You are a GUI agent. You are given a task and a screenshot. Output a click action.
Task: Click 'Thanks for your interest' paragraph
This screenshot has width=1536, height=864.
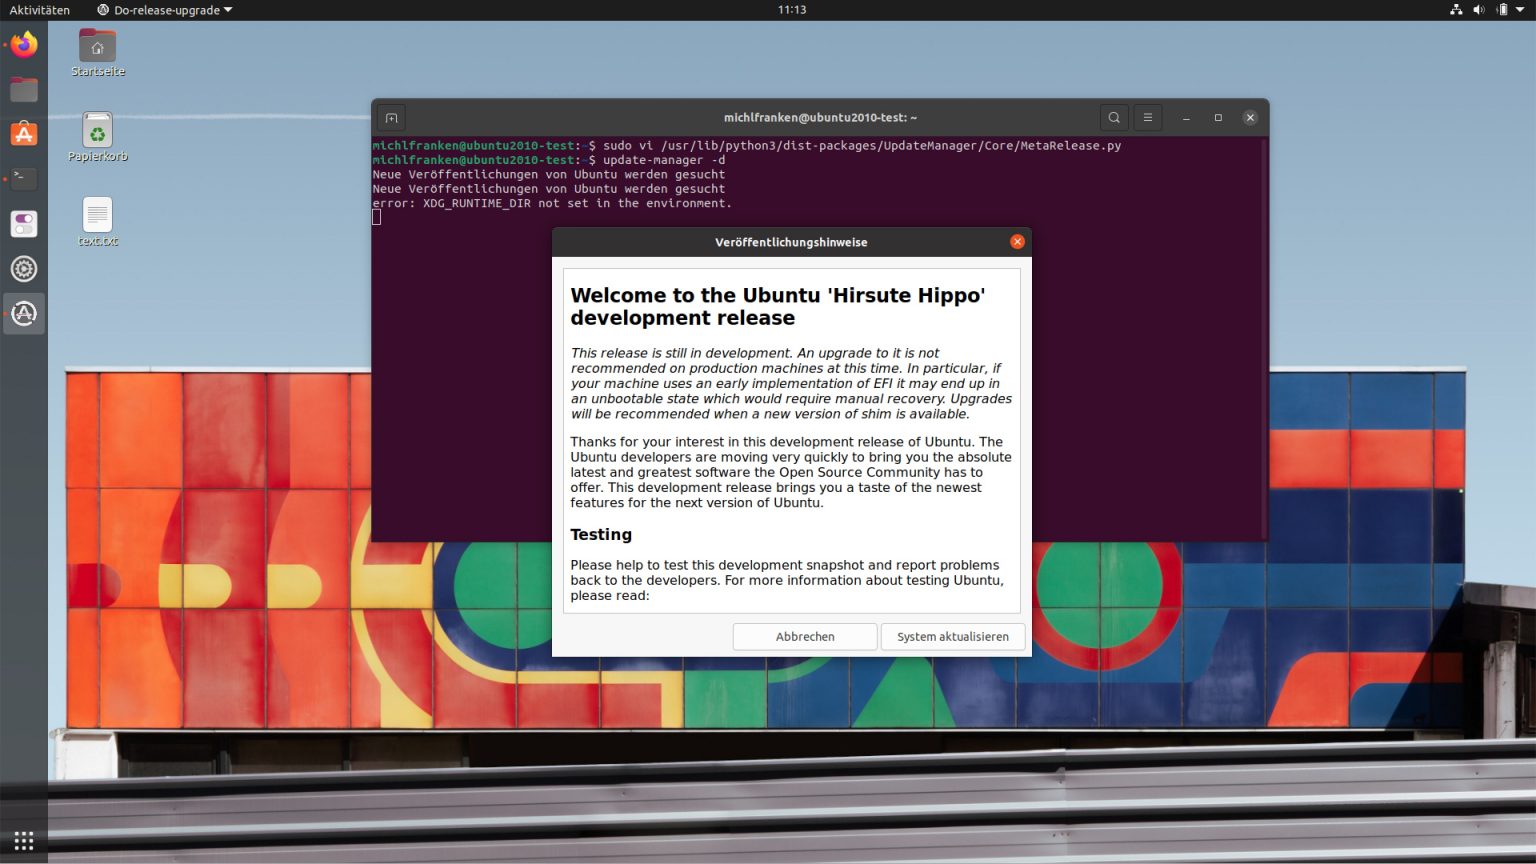(791, 472)
